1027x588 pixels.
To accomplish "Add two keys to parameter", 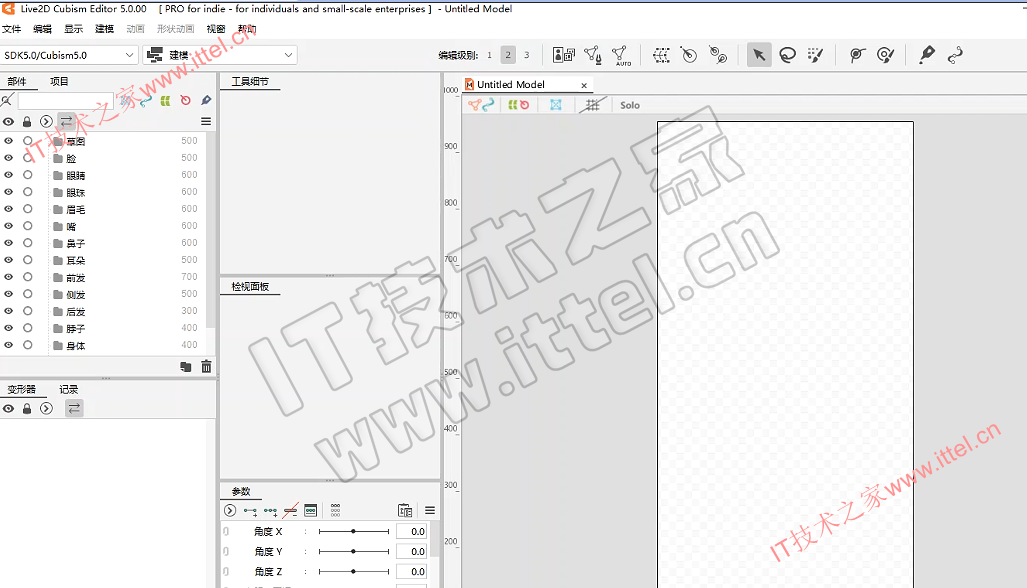I will [250, 511].
